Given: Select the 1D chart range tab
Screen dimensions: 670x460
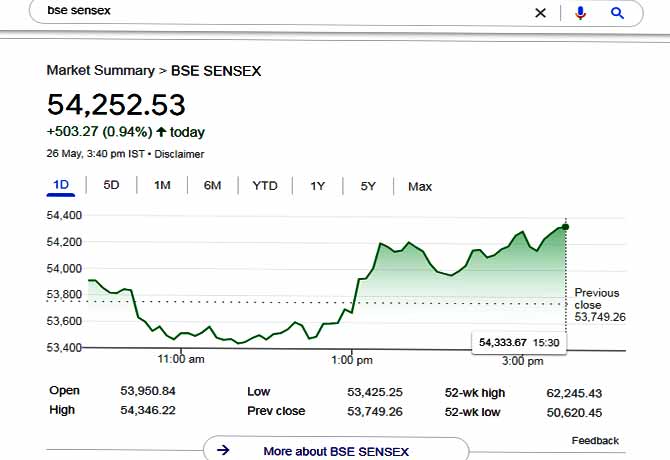Looking at the screenshot, I should [61, 185].
